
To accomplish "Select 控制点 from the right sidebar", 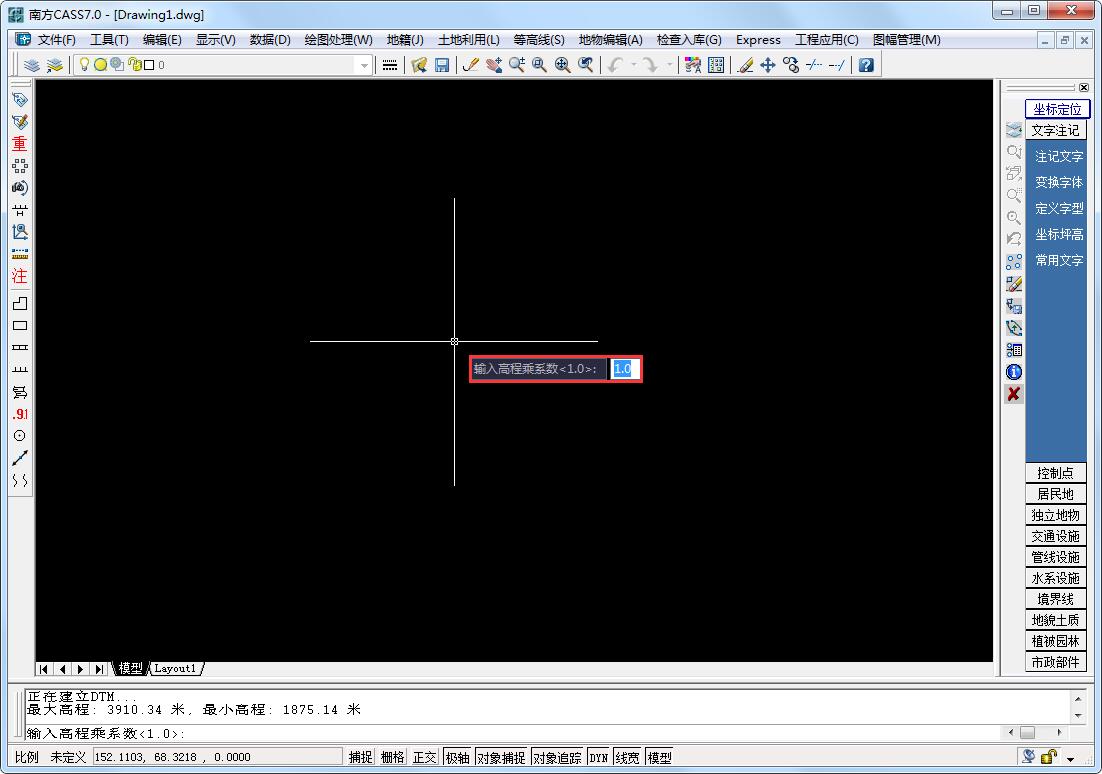I will click(x=1055, y=472).
